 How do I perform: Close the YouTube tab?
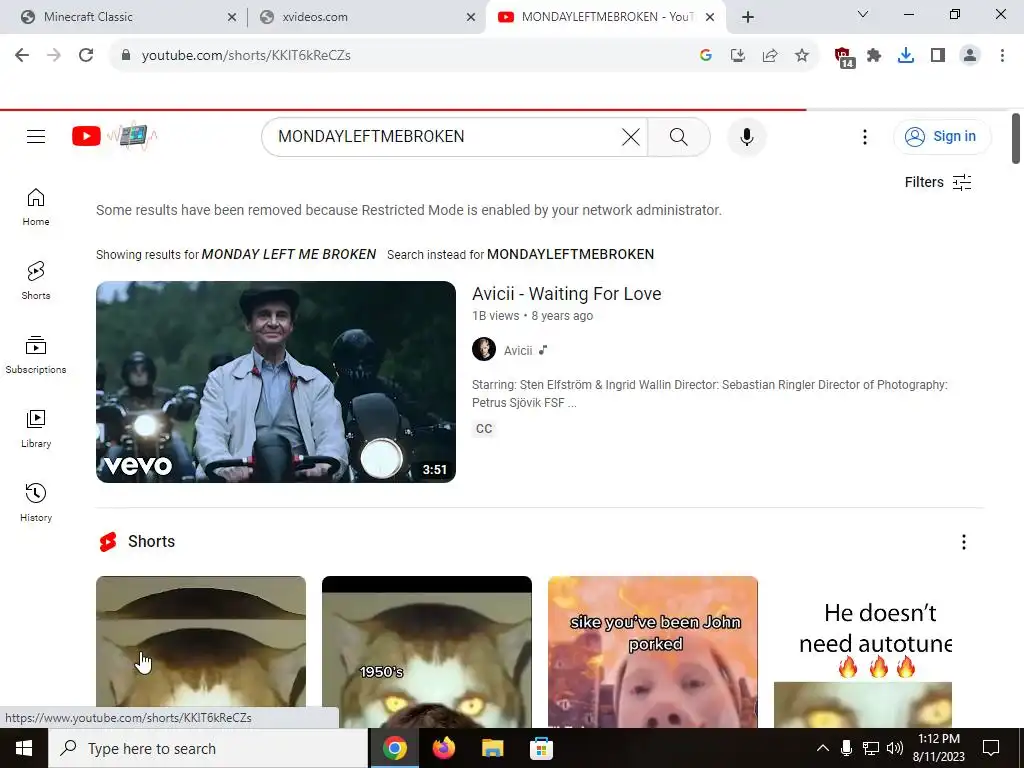[x=710, y=18]
